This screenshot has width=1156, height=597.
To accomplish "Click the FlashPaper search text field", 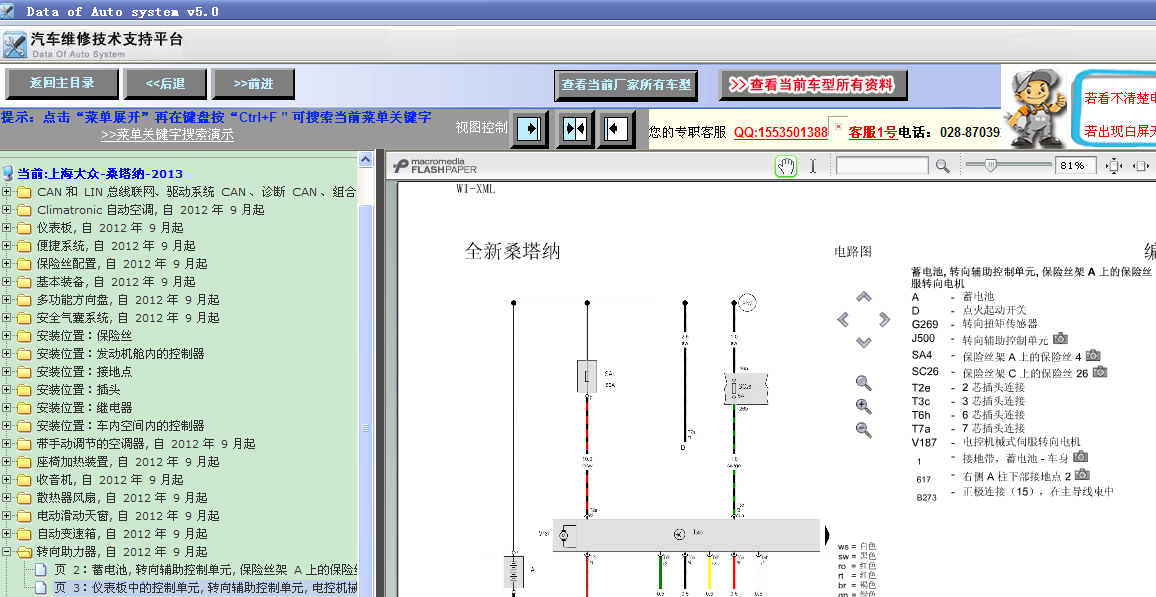I will pos(882,166).
